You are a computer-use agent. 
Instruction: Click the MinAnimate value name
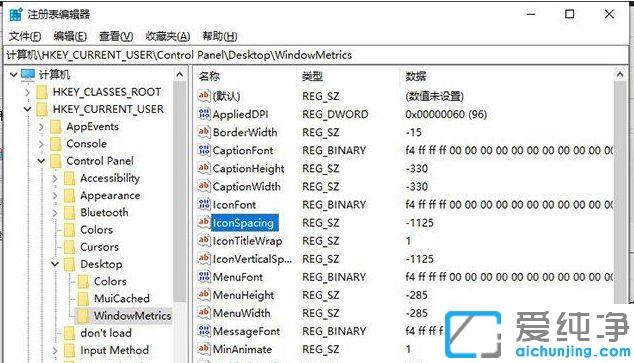(x=242, y=349)
